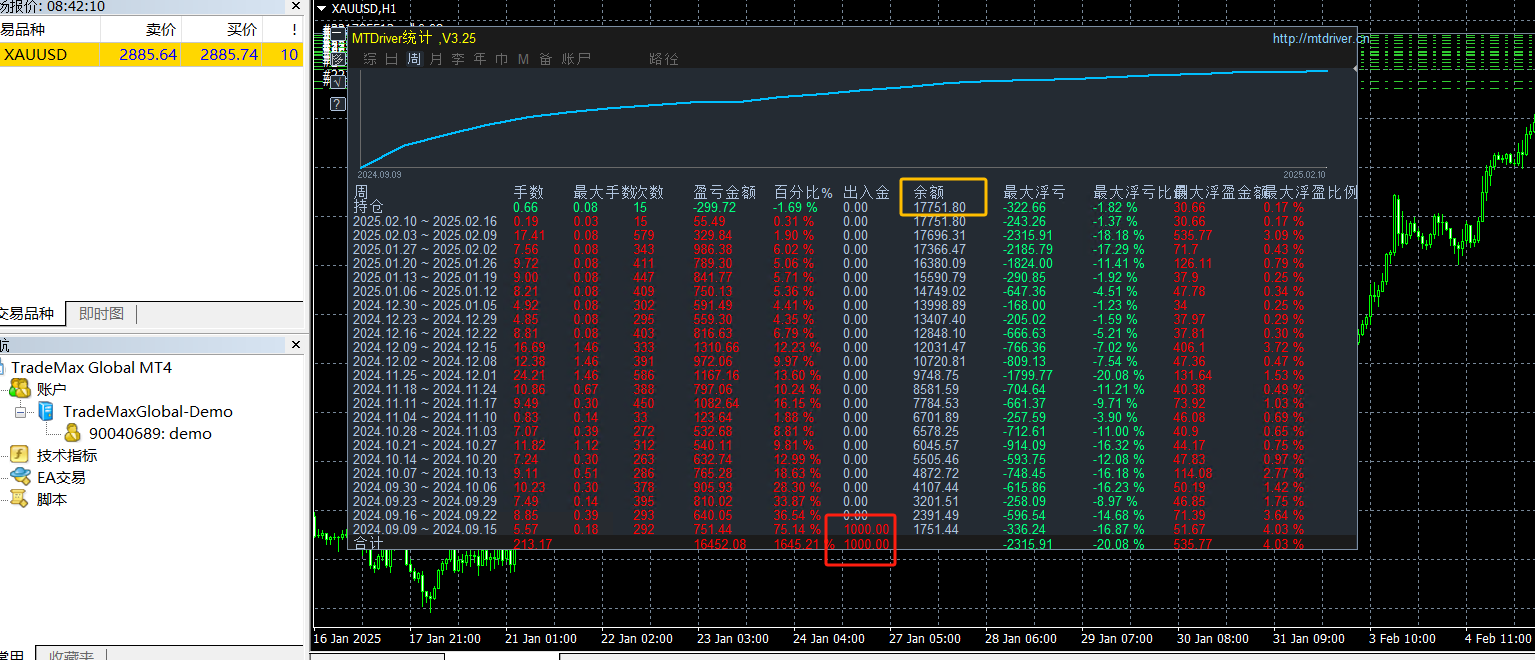The width and height of the screenshot is (1535, 660).
Task: Click the user icon beside 90040689: demo
Action: 73,433
